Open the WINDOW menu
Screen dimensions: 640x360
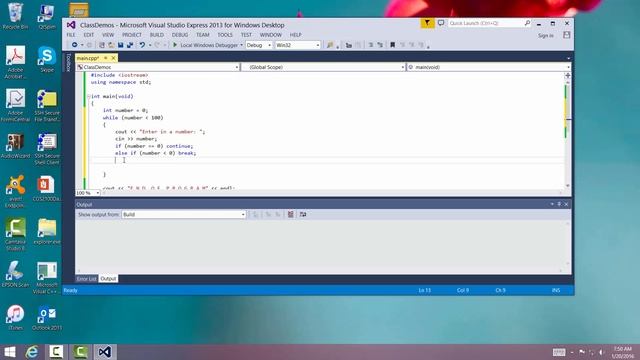pos(271,35)
